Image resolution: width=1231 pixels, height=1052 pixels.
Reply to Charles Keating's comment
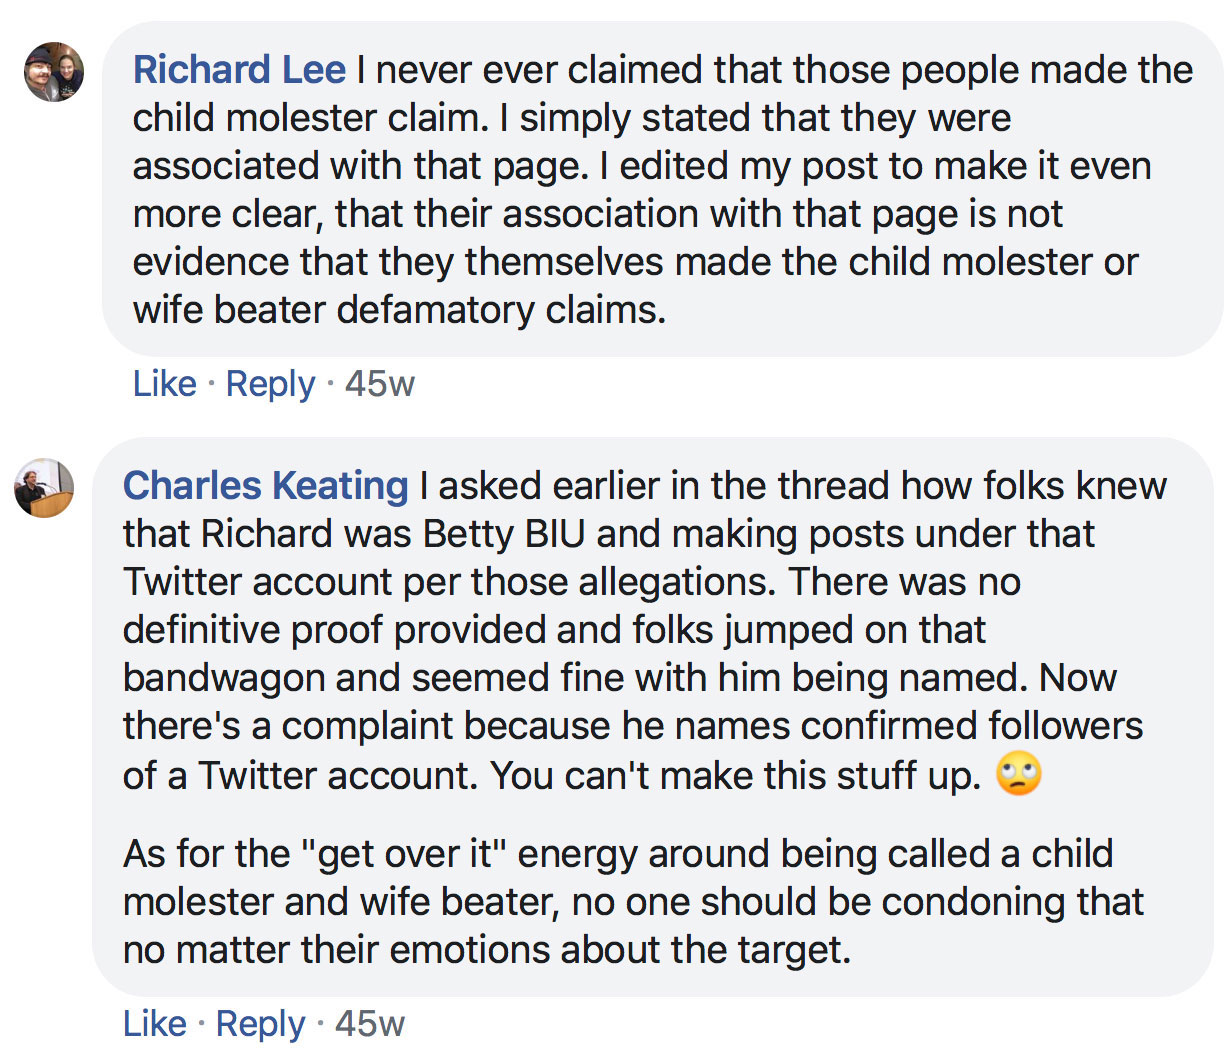[x=261, y=1025]
